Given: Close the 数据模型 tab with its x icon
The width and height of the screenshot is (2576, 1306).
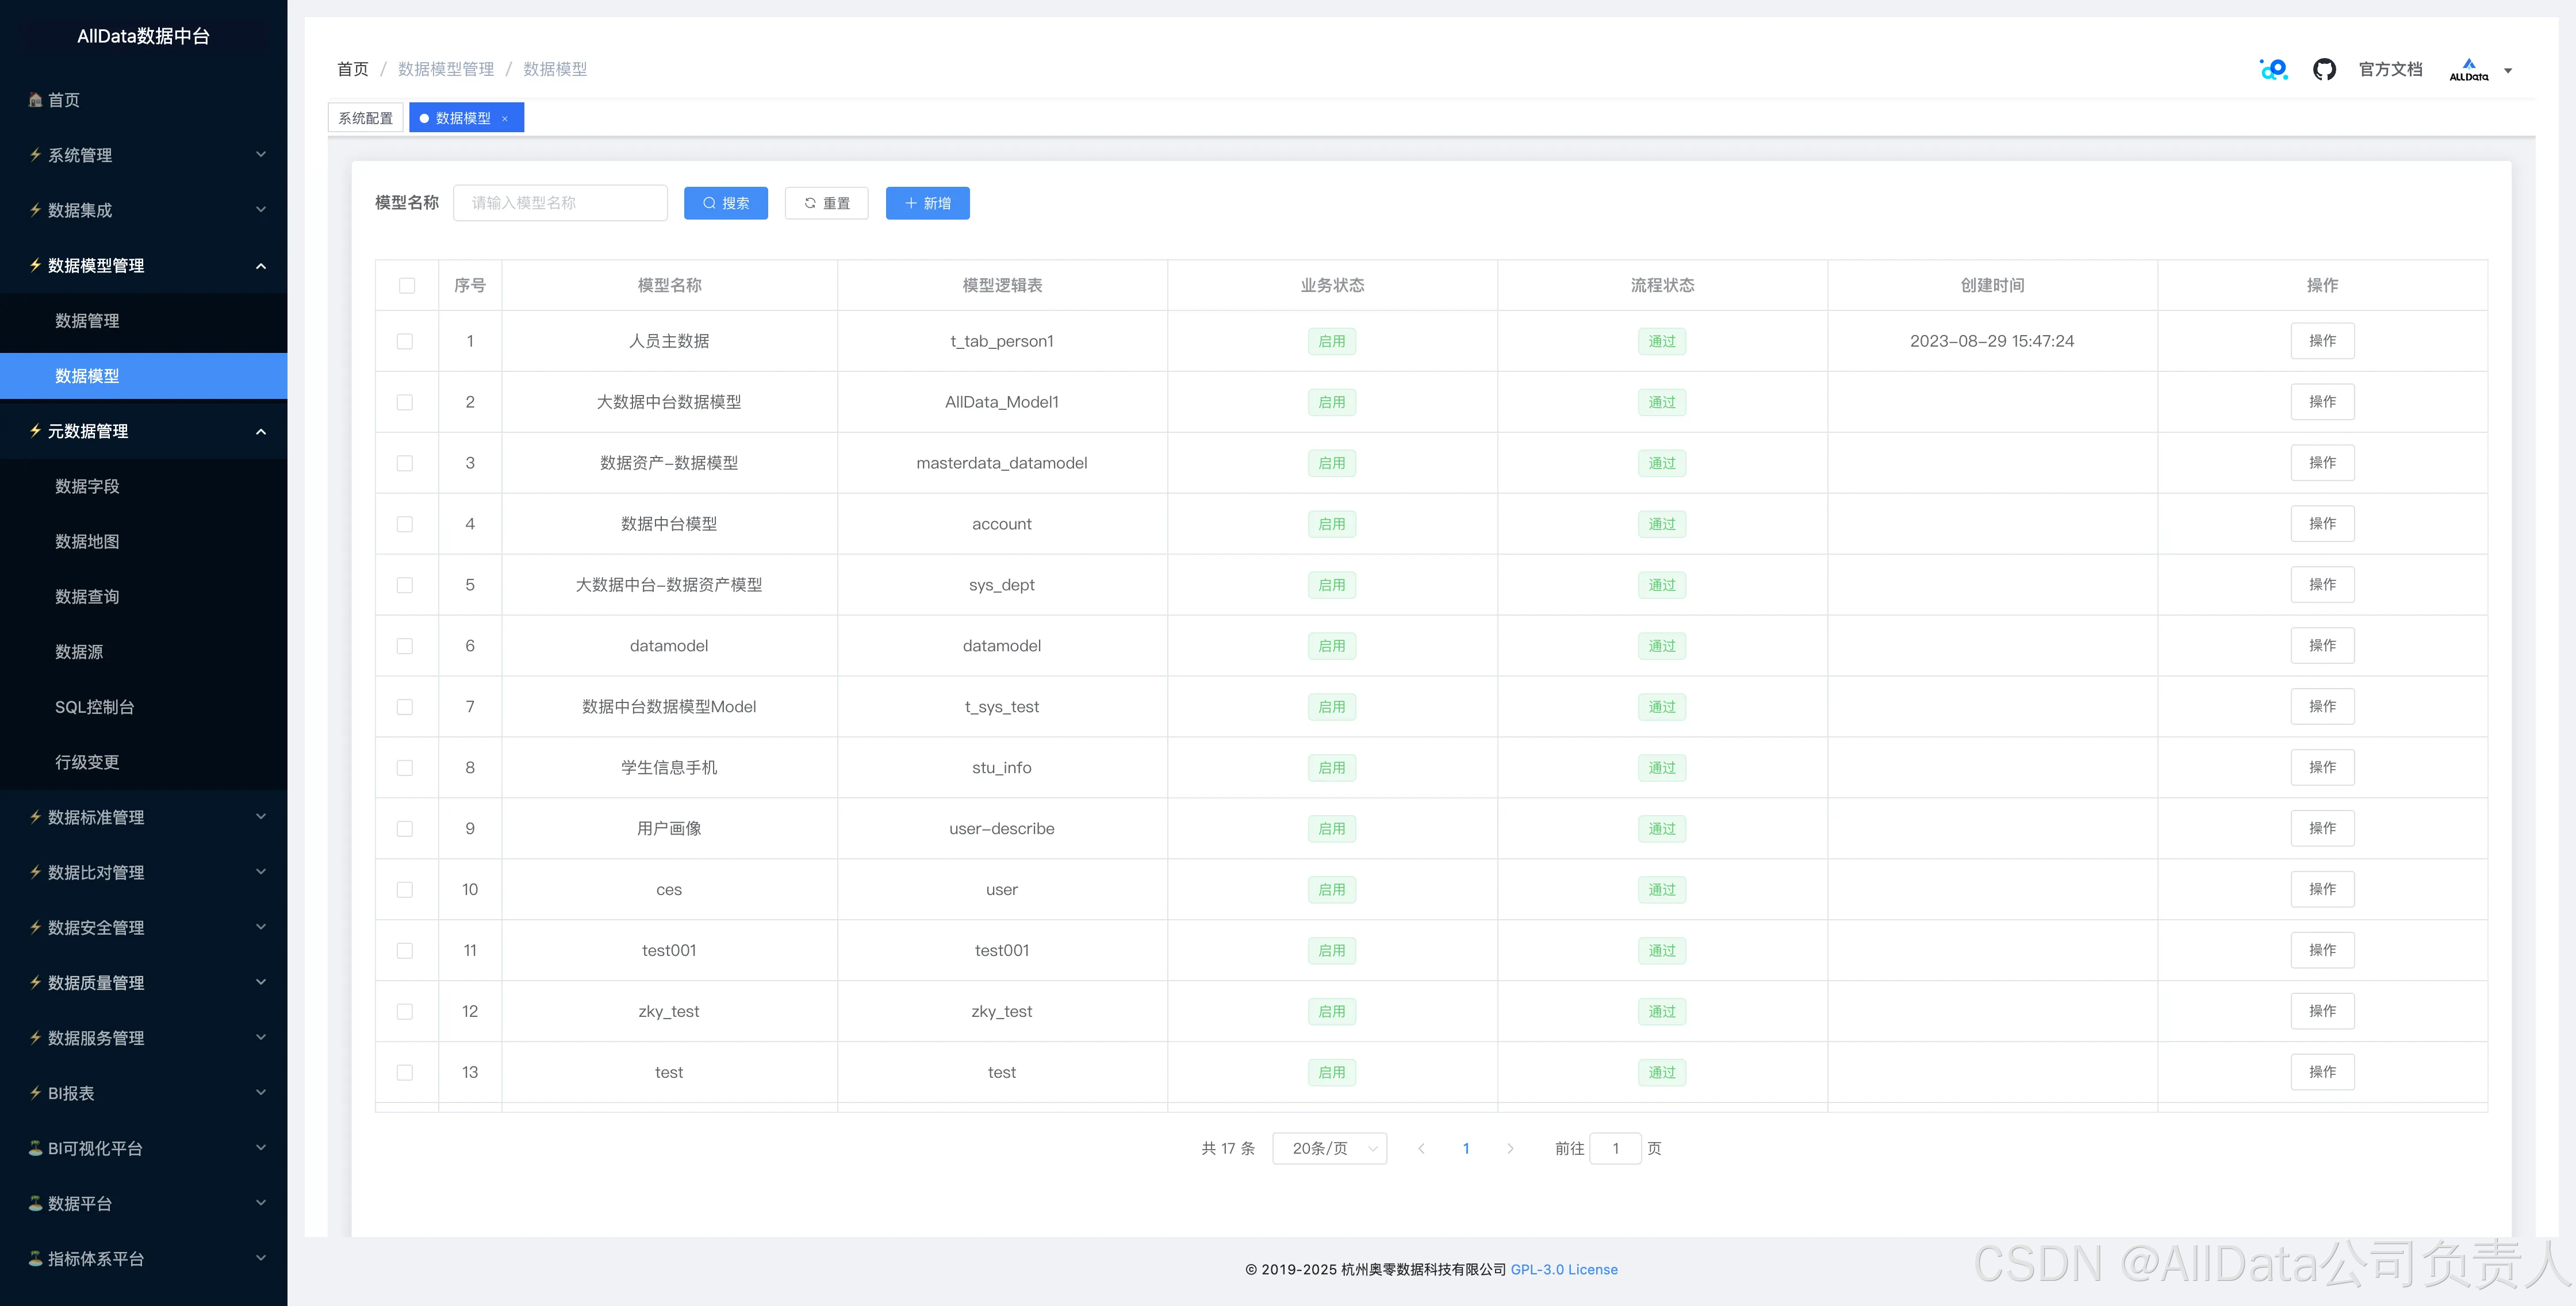Looking at the screenshot, I should coord(505,119).
